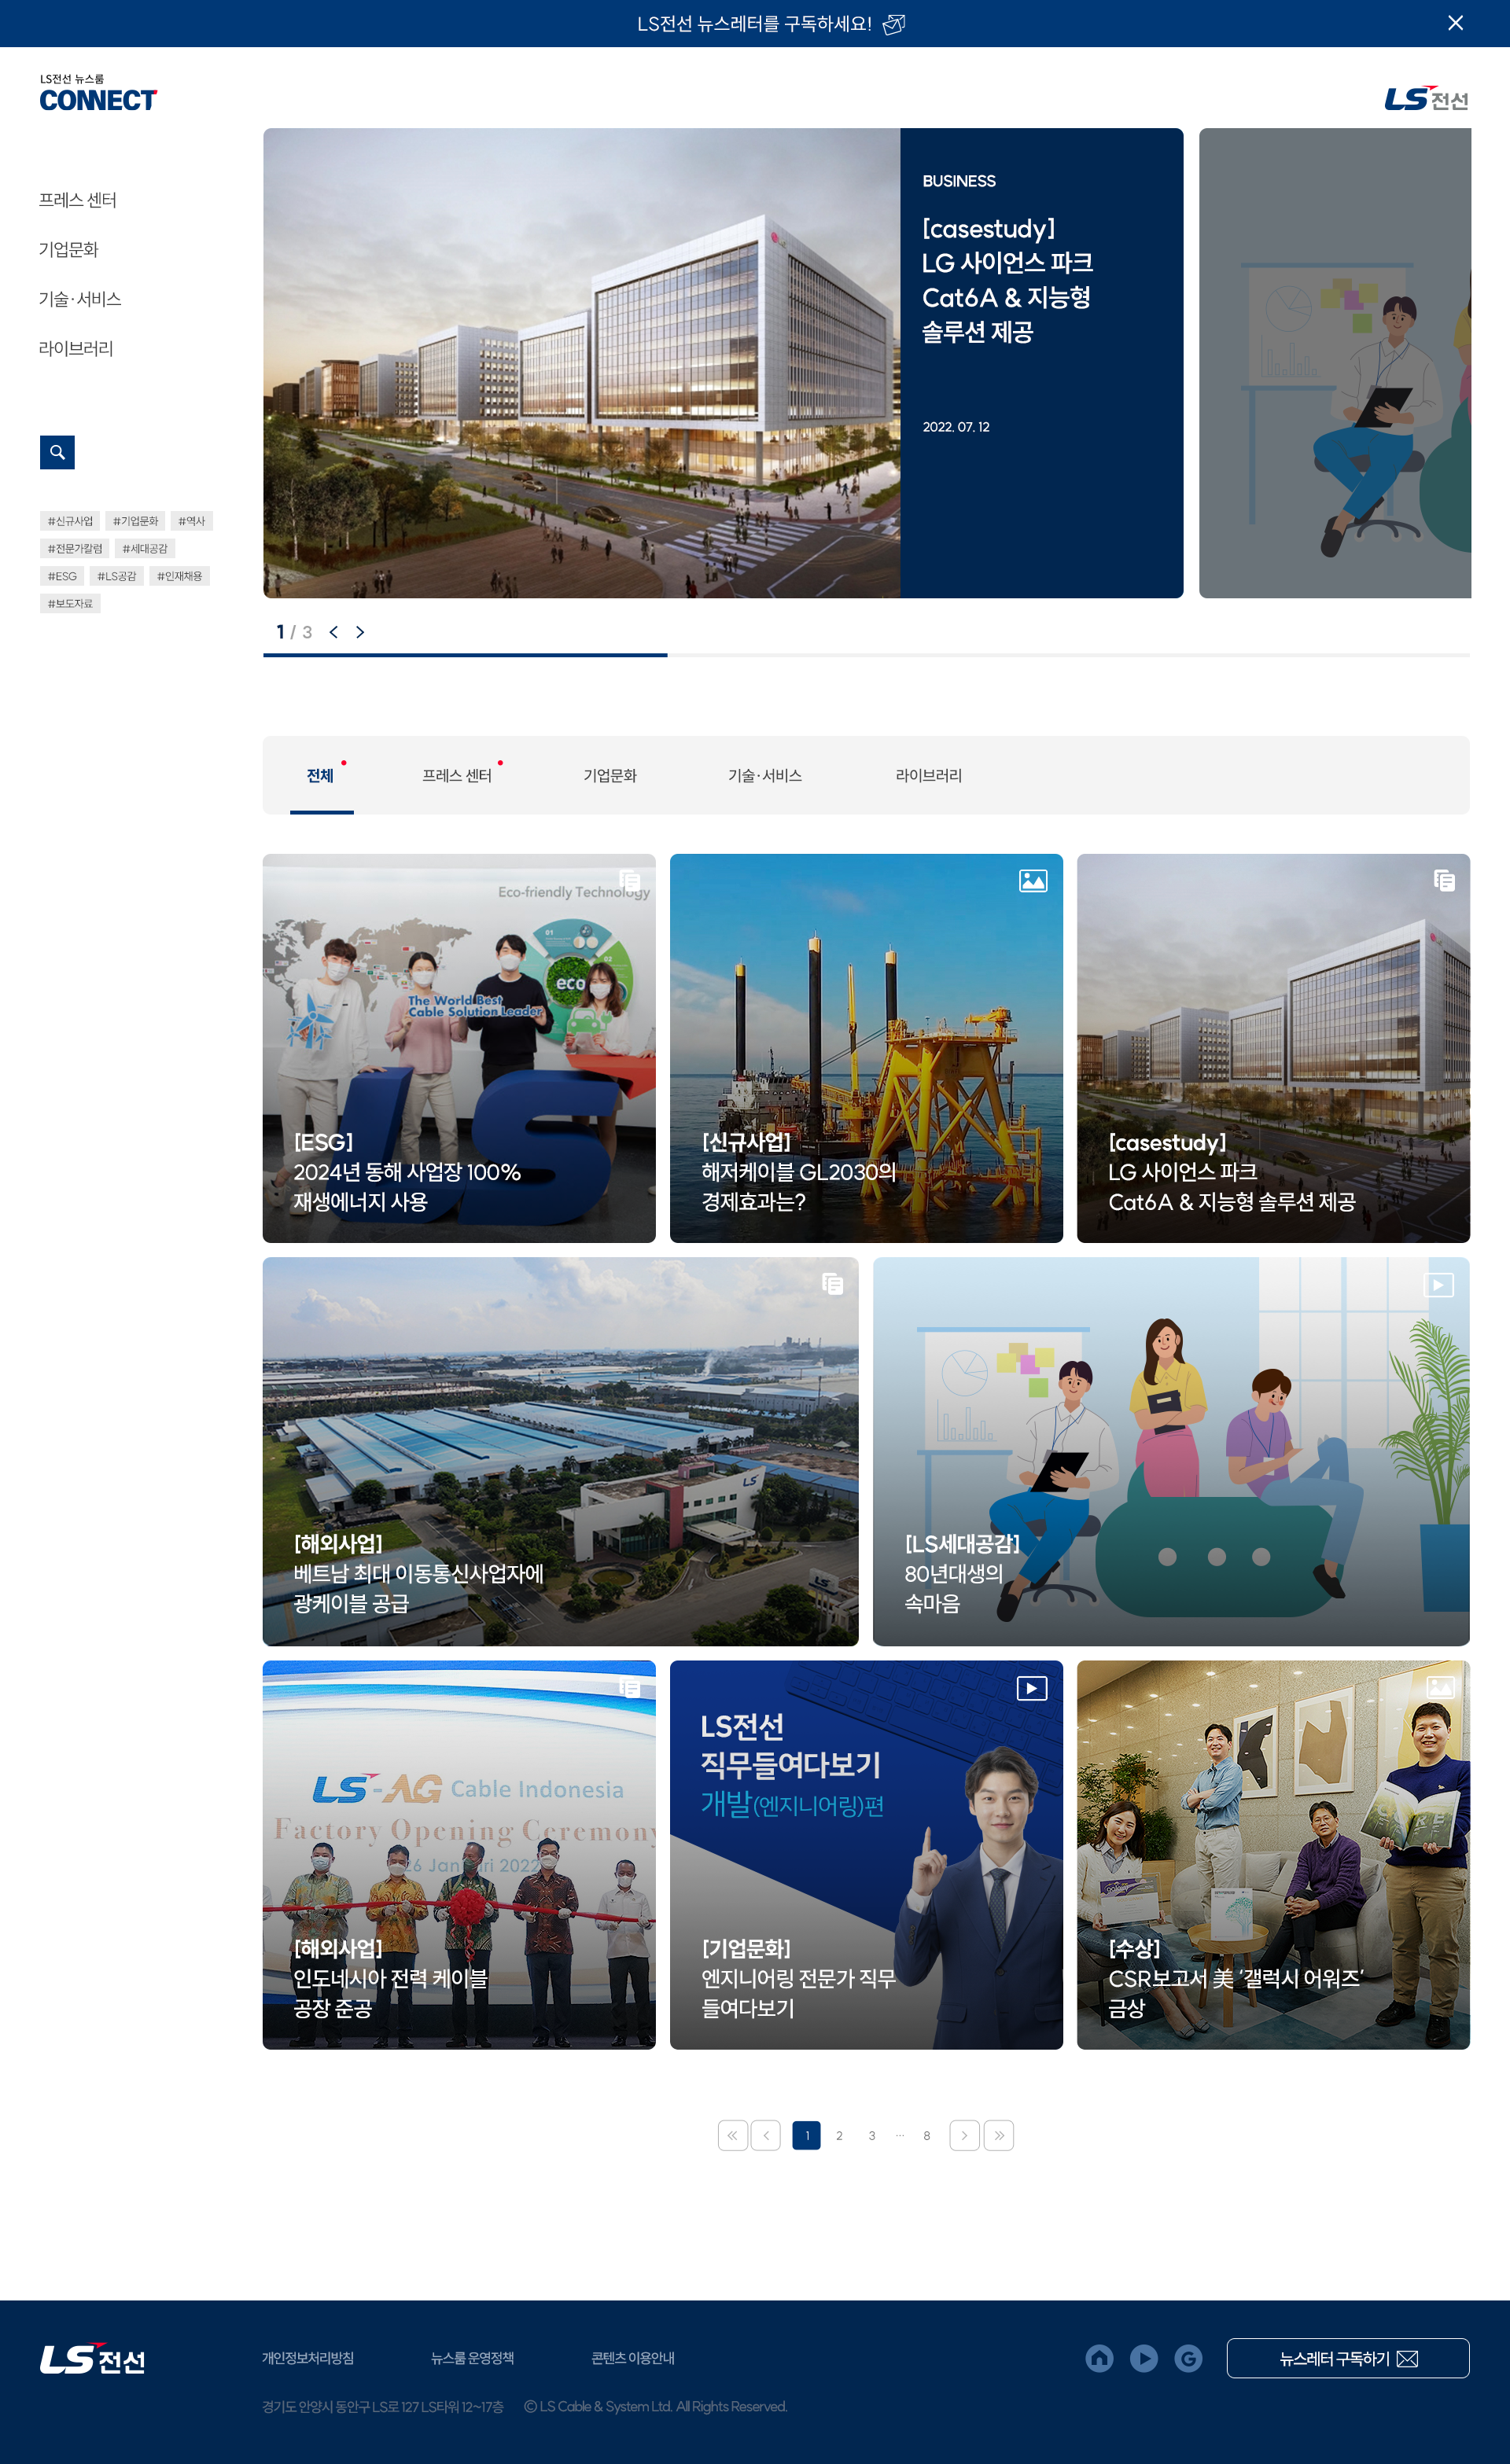This screenshot has width=1510, height=2464.
Task: Select page 1 in pagination
Action: [806, 2135]
